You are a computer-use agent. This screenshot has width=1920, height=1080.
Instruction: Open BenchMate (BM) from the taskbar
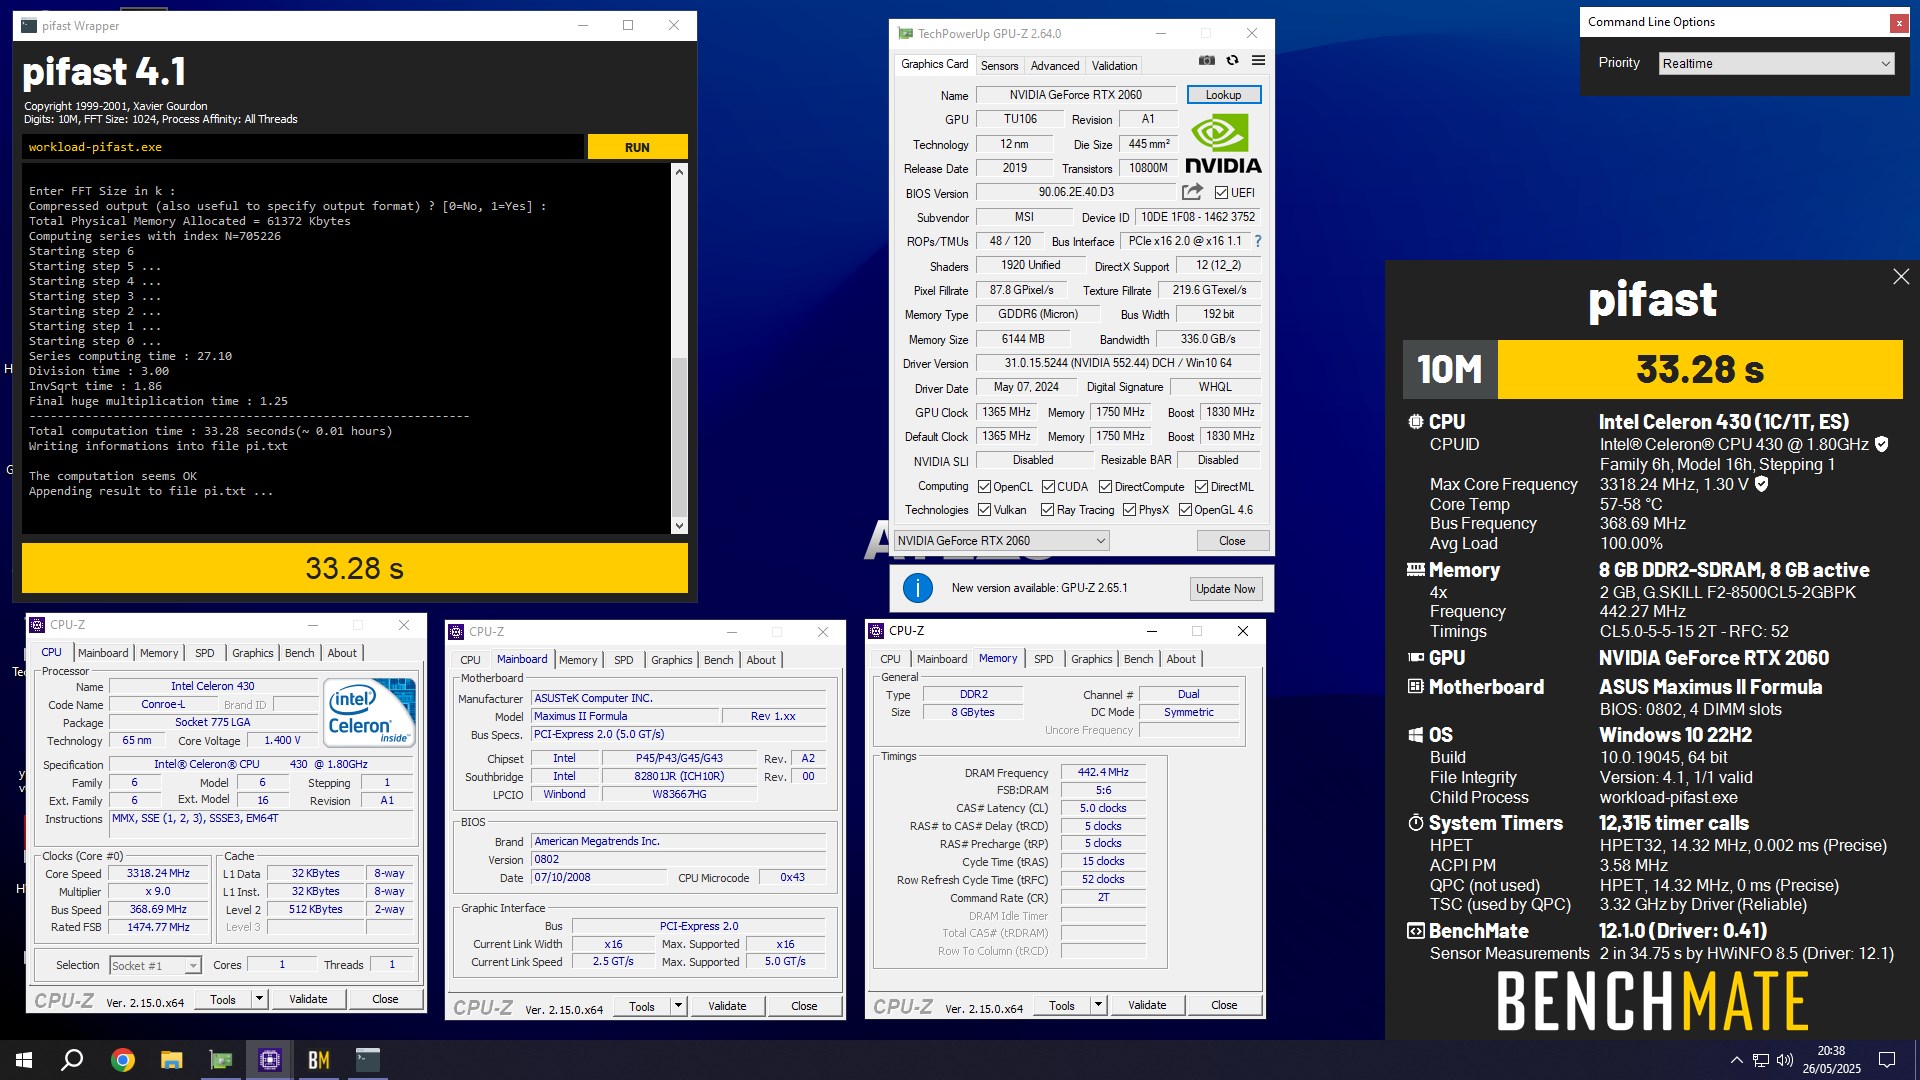318,1060
